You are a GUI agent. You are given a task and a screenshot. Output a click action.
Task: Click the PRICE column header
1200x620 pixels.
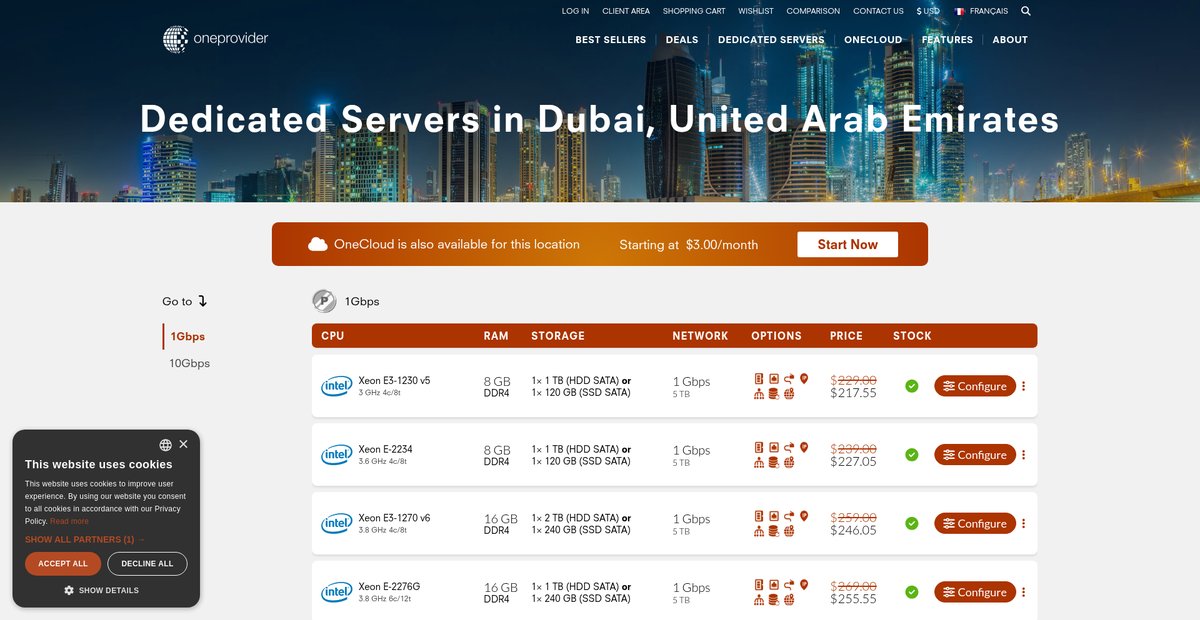click(x=846, y=336)
